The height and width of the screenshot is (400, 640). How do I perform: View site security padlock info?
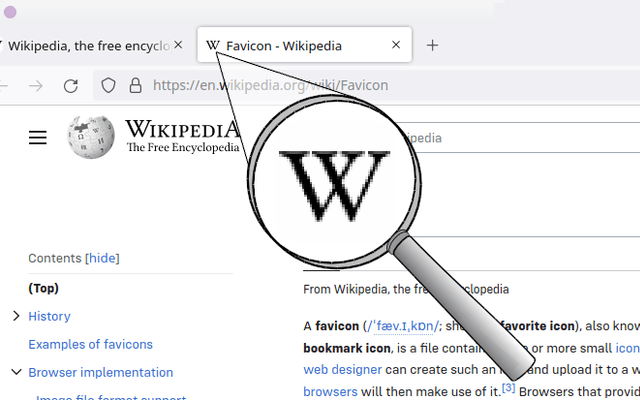click(x=136, y=86)
